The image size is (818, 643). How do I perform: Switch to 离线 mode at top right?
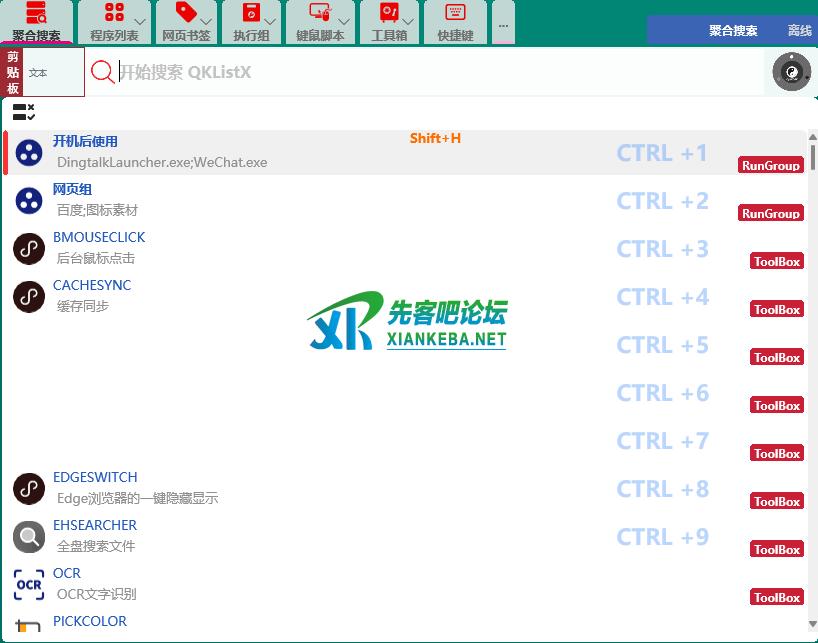pyautogui.click(x=800, y=31)
